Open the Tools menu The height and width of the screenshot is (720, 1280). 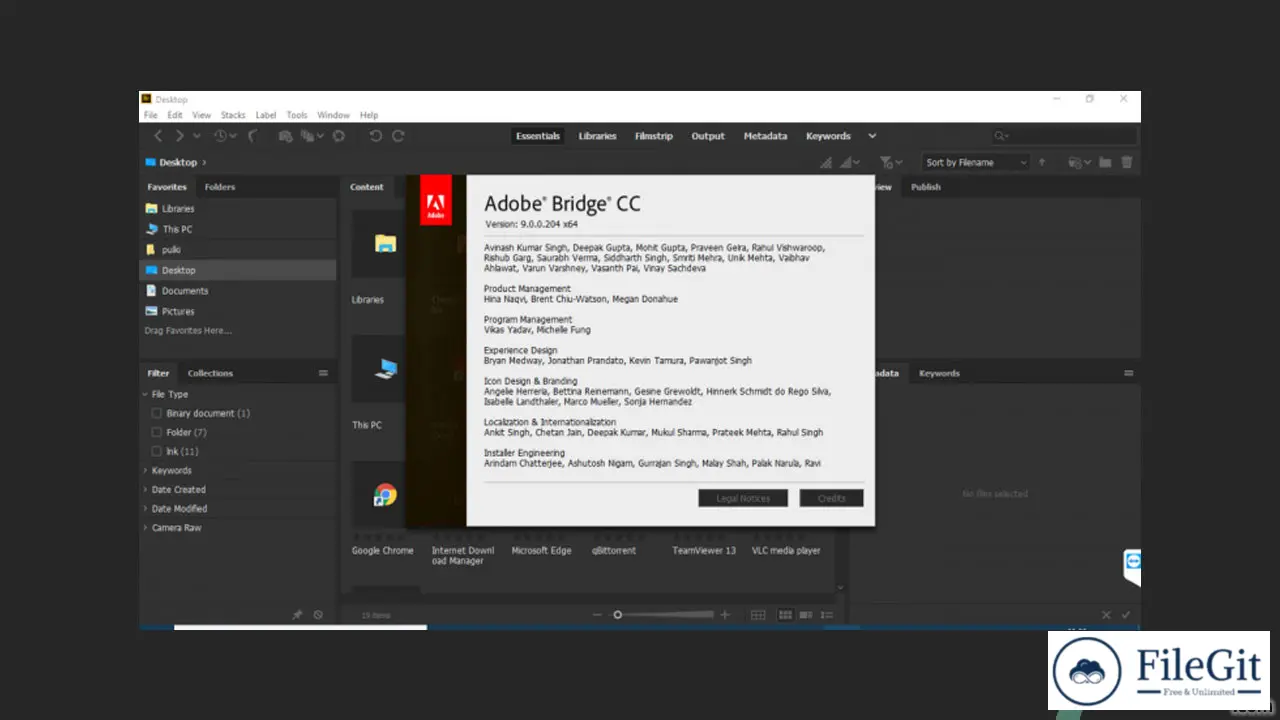(297, 115)
